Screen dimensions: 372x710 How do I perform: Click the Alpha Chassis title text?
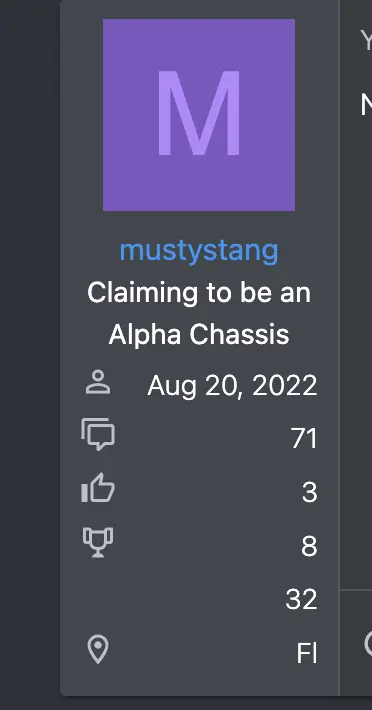point(199,335)
